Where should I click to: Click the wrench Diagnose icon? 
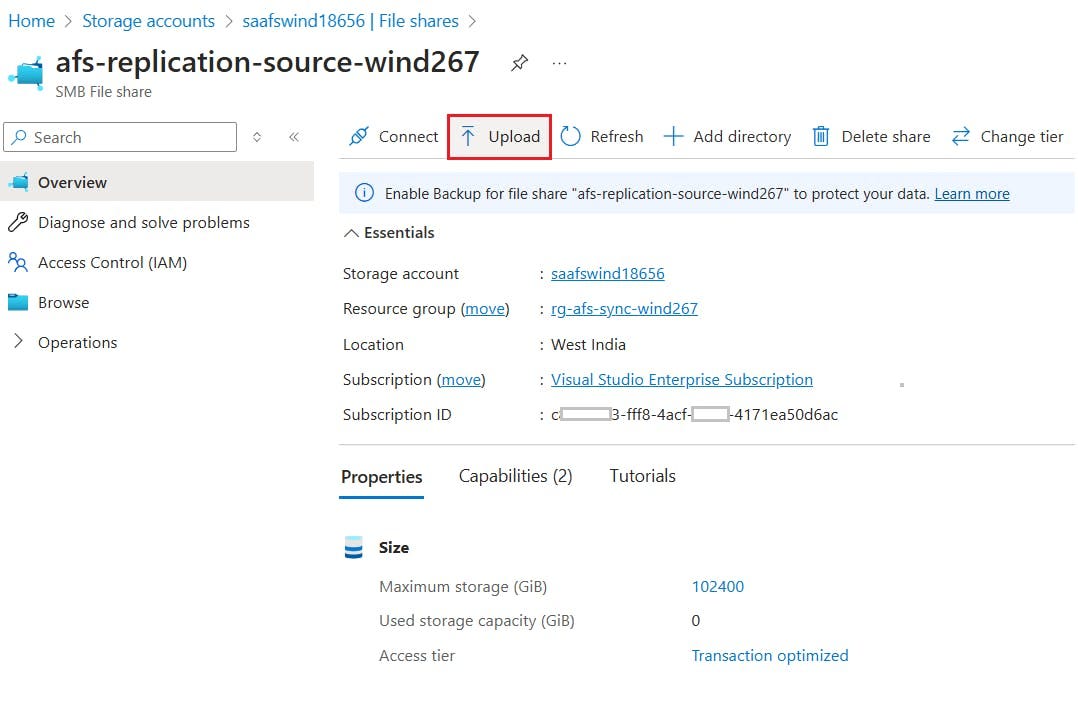click(18, 222)
